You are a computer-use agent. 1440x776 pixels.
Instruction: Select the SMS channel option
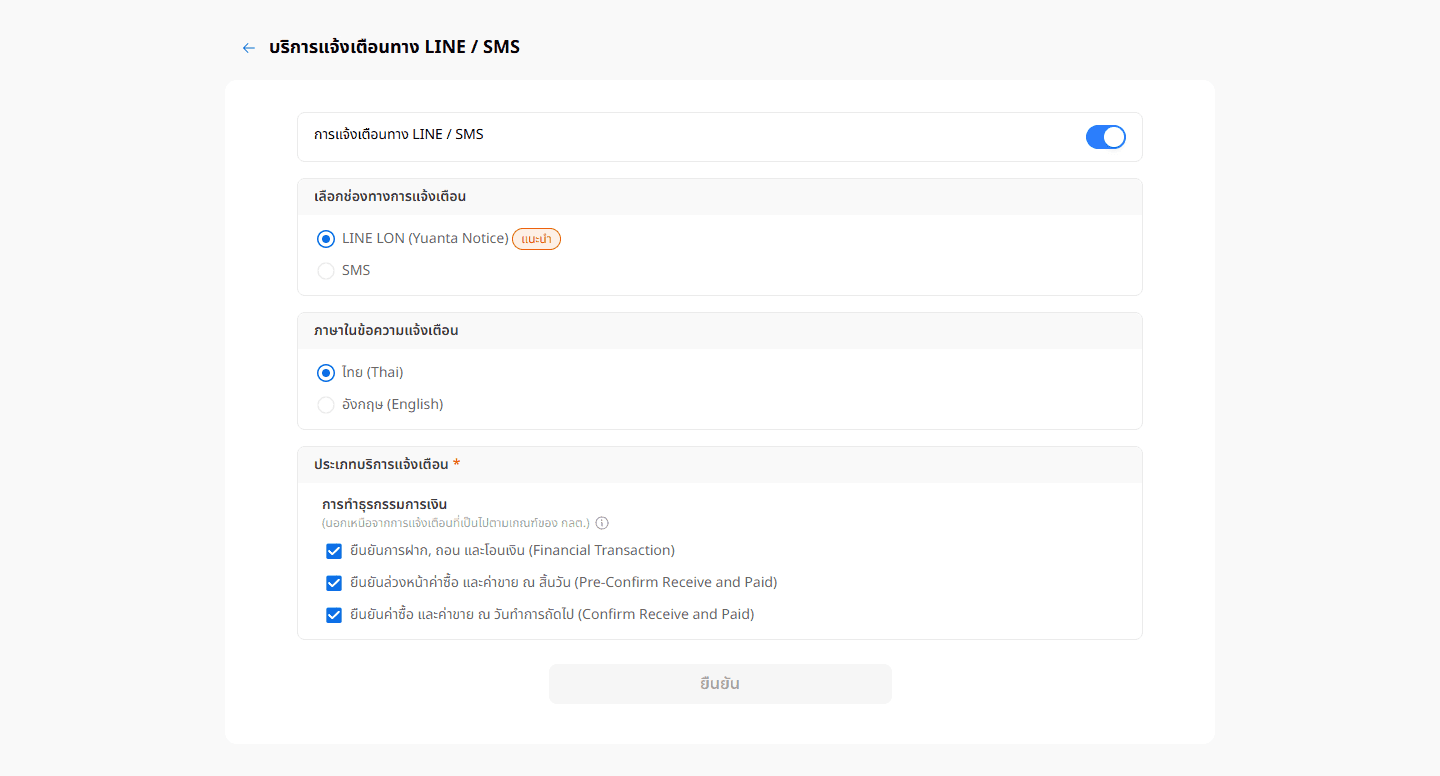point(326,271)
